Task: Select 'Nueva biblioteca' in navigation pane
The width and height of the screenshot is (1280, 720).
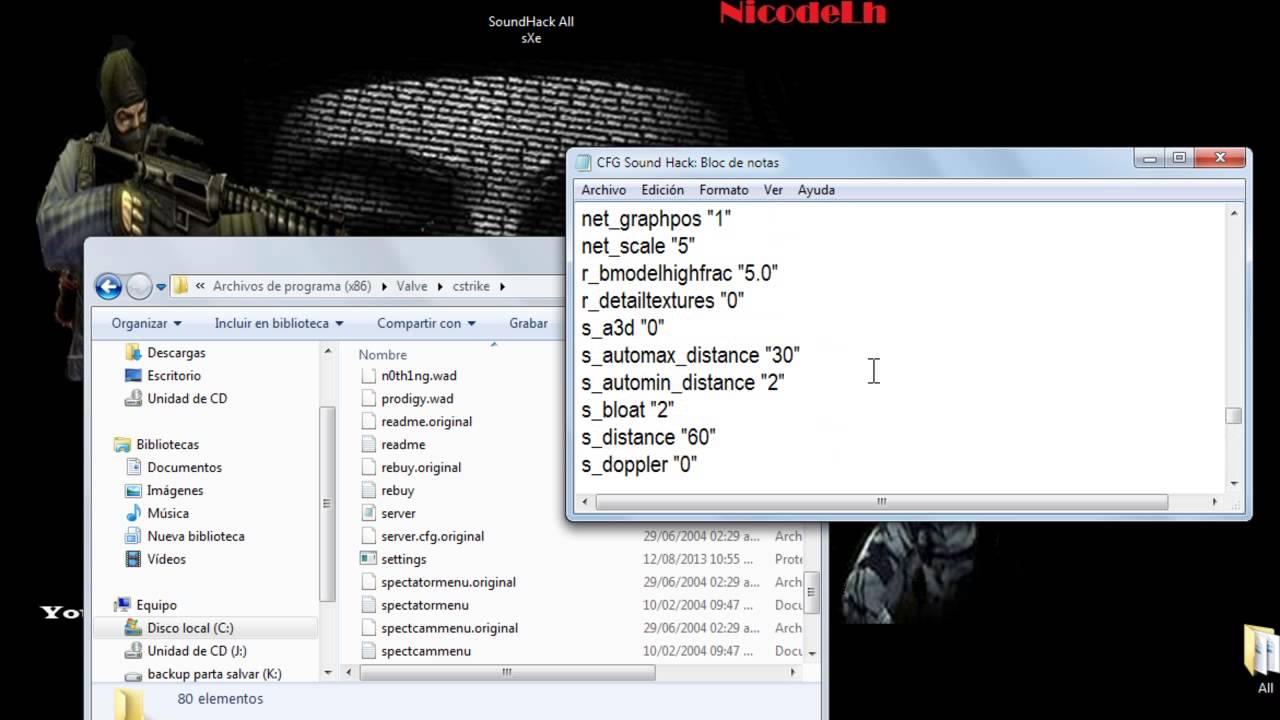Action: pos(196,536)
